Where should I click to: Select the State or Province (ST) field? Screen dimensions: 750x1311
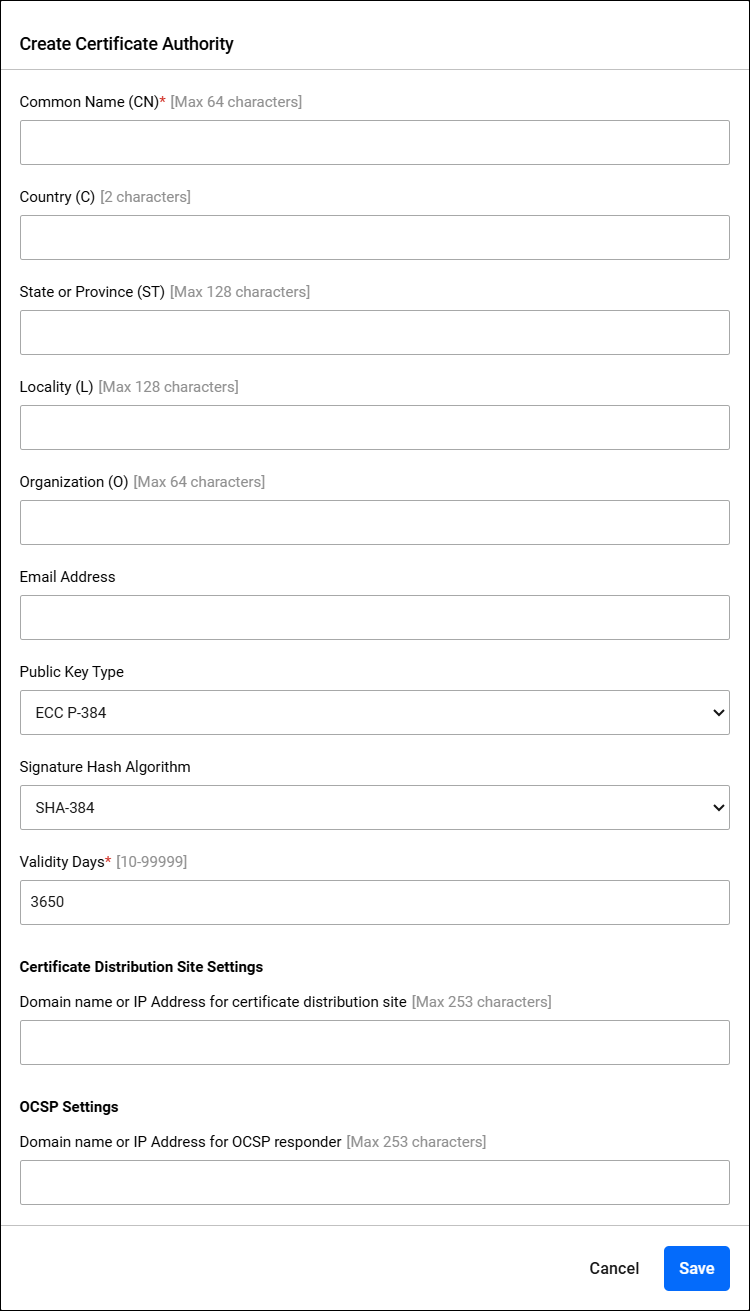click(375, 332)
